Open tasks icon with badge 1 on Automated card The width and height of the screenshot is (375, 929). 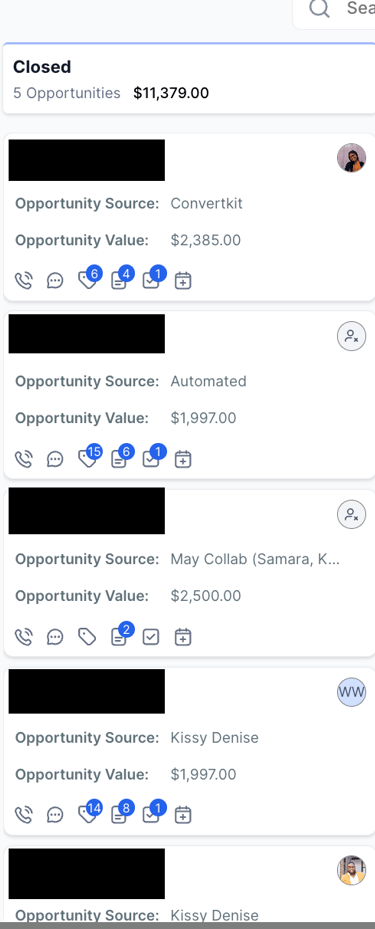click(x=151, y=459)
